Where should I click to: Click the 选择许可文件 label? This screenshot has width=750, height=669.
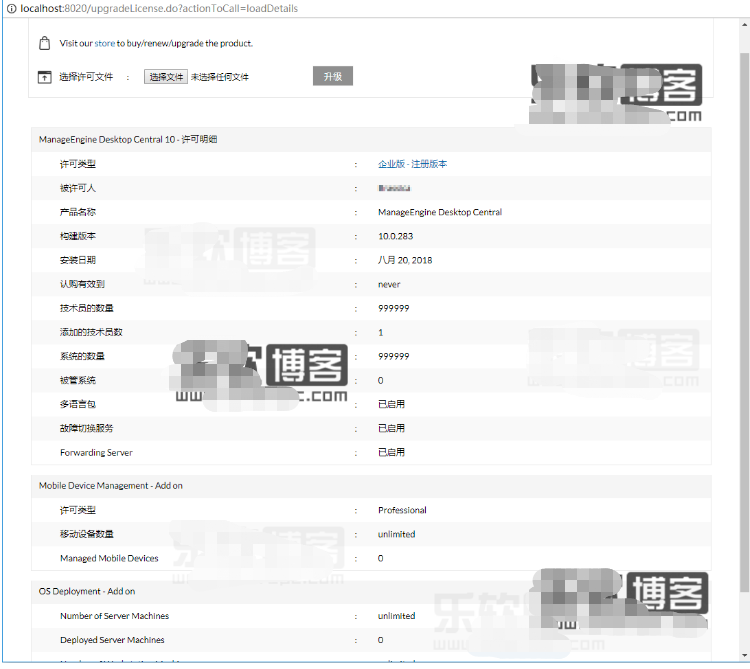(x=86, y=77)
